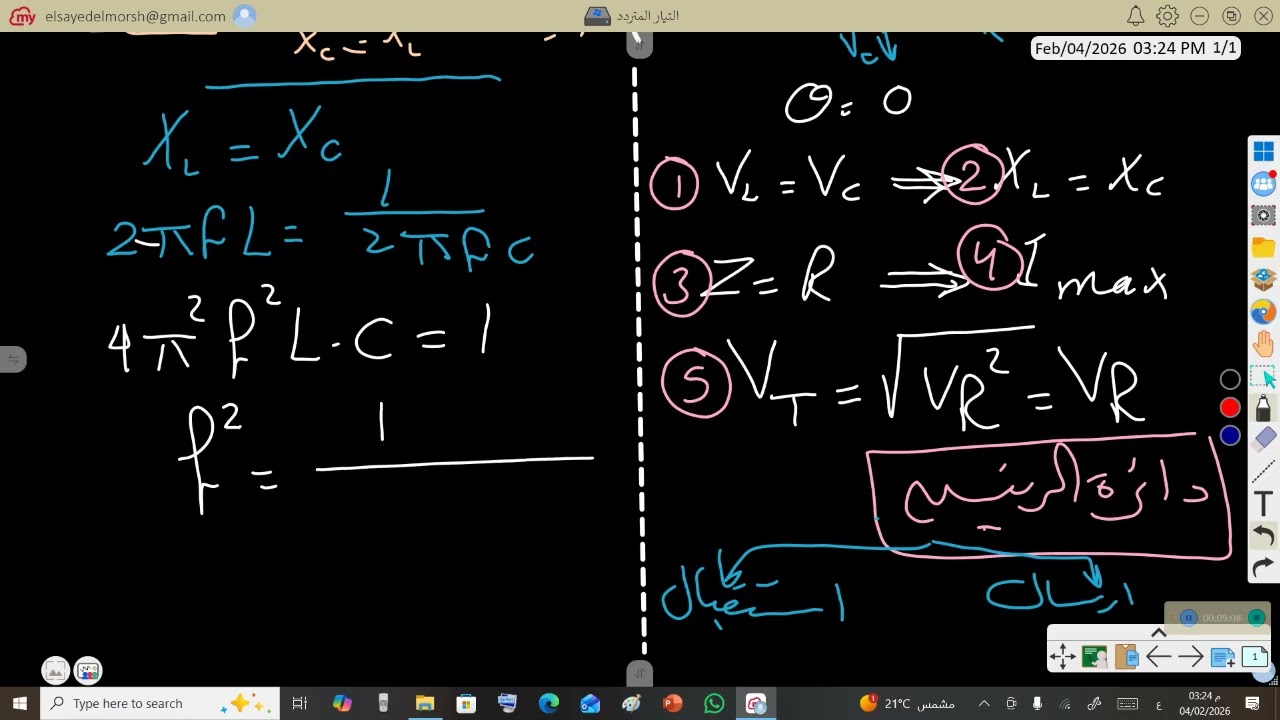Viewport: 1280px width, 720px height.
Task: Select the selection arrow tool
Action: point(1263,377)
